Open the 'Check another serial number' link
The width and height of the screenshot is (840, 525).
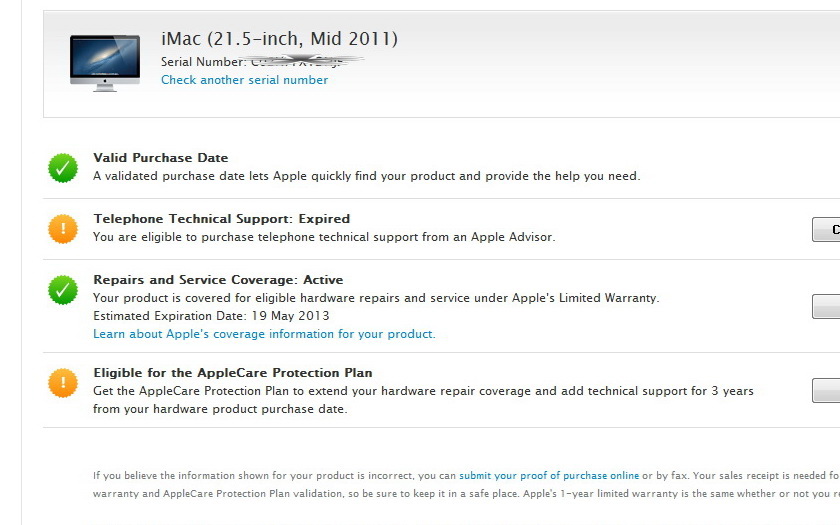[x=244, y=80]
